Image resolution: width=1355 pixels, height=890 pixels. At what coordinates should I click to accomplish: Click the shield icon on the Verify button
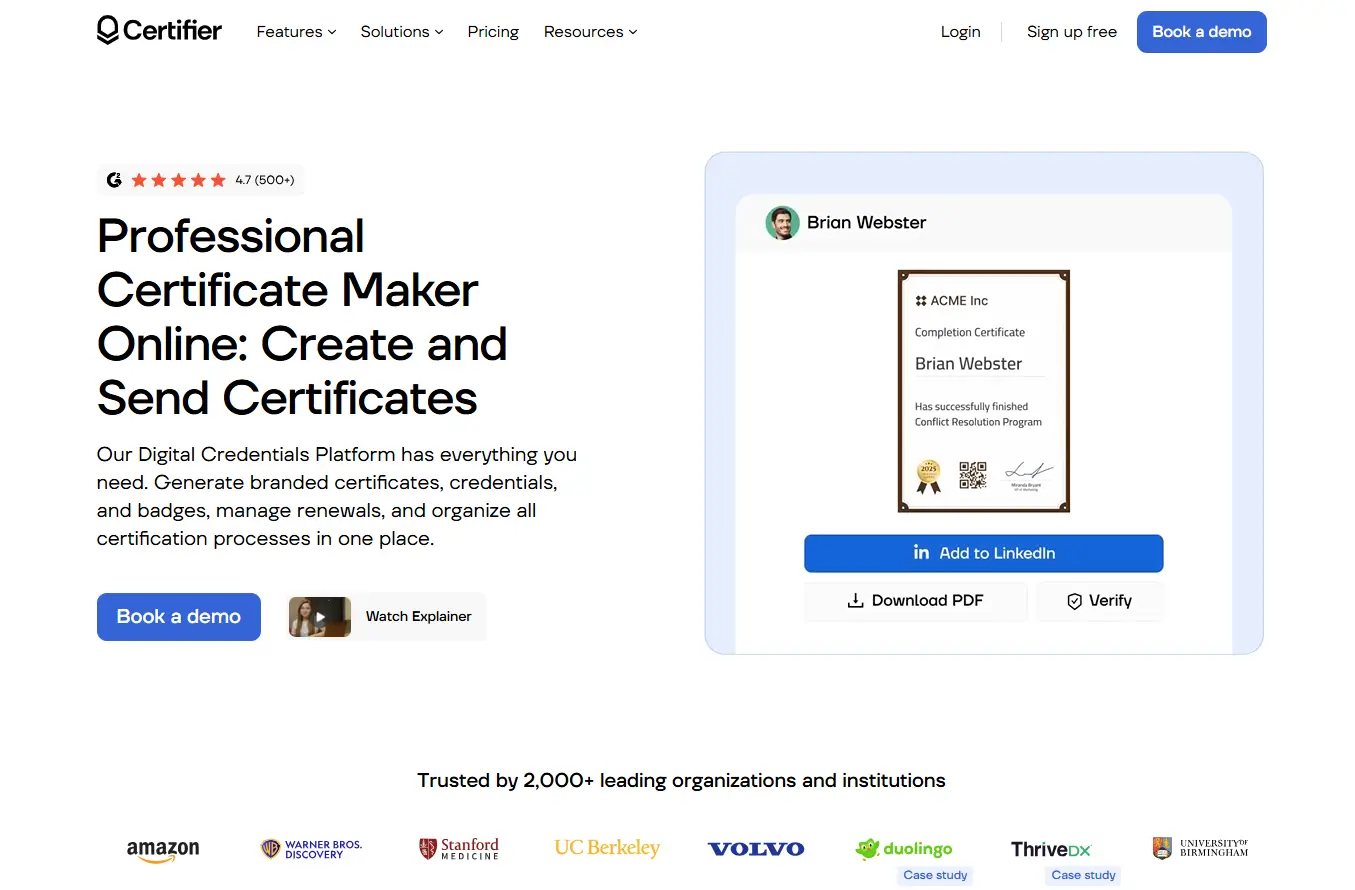click(x=1075, y=600)
